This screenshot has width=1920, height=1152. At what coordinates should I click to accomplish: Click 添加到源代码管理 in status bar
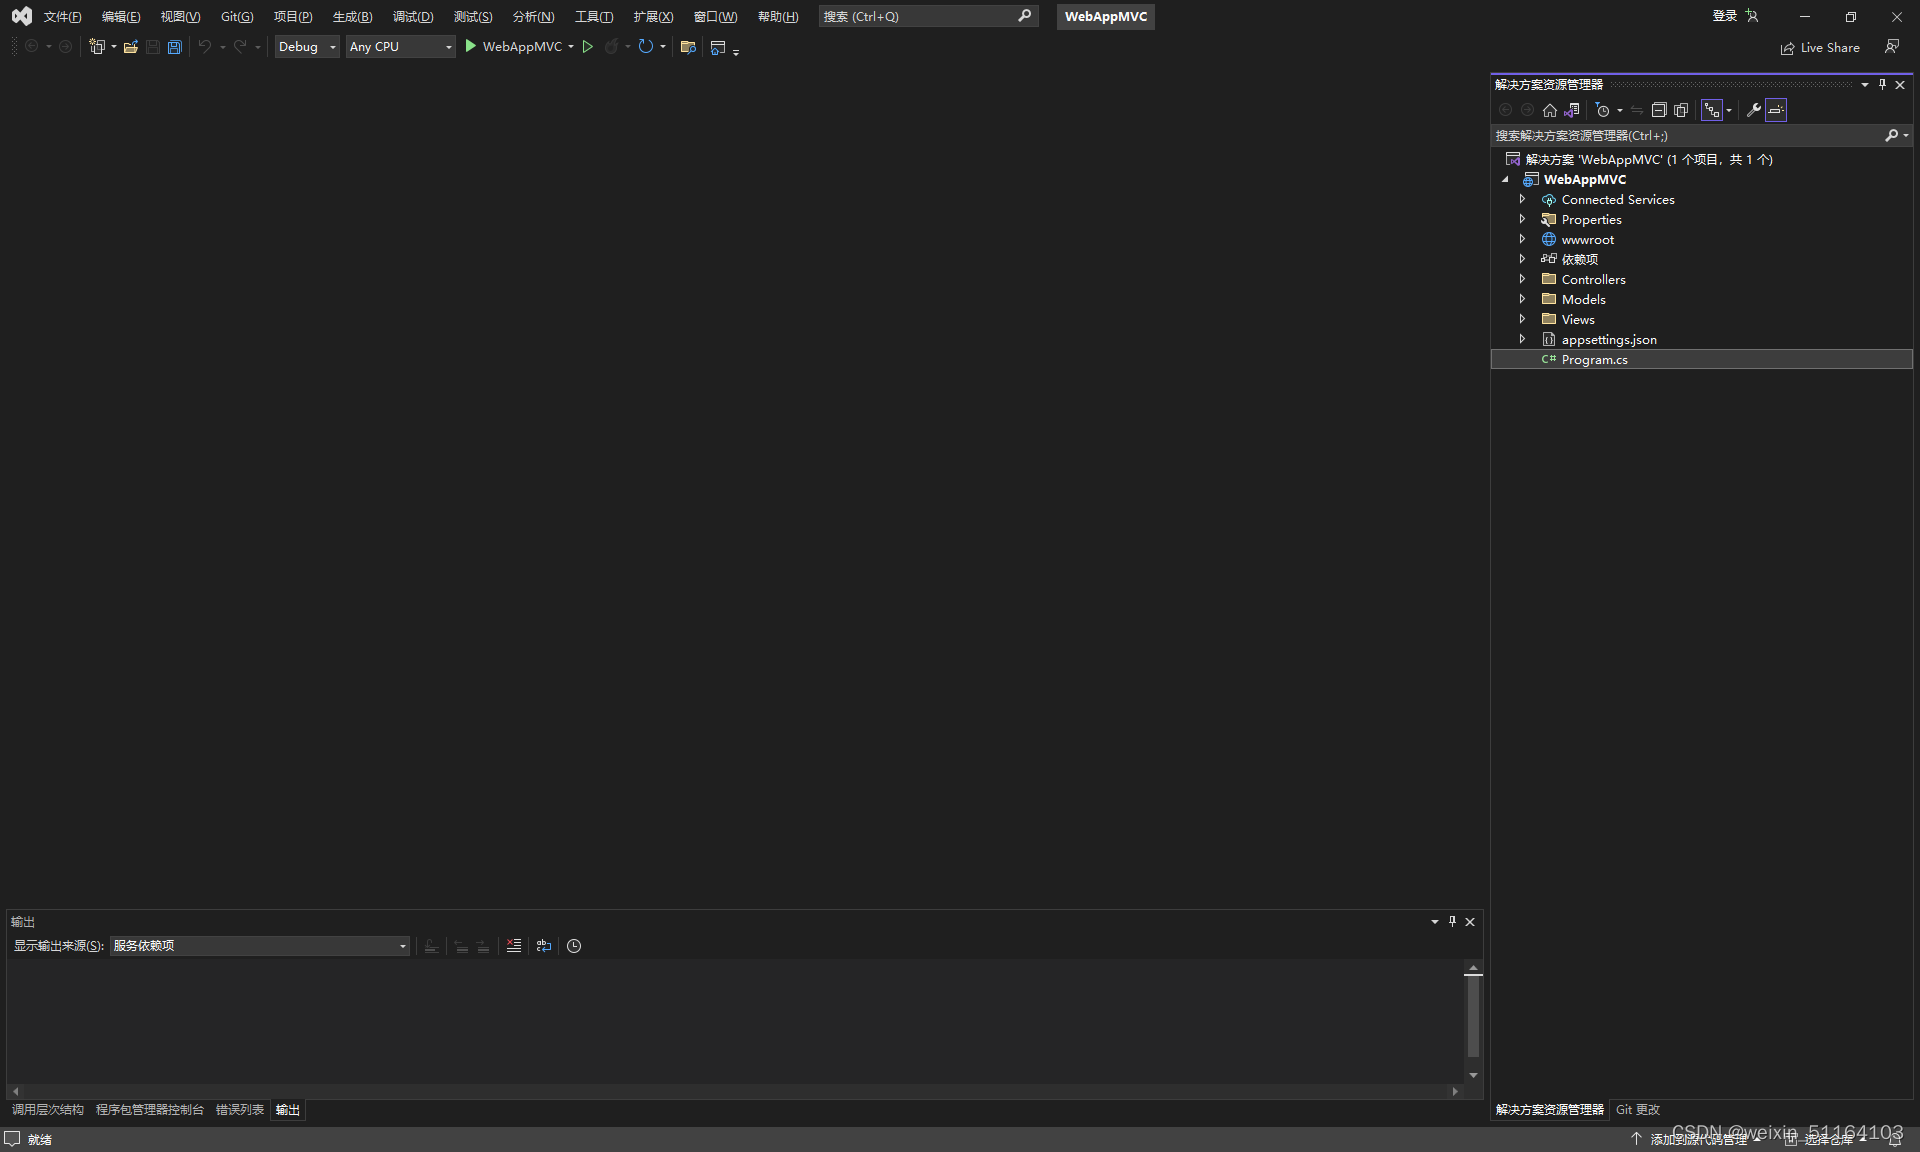point(1697,1139)
